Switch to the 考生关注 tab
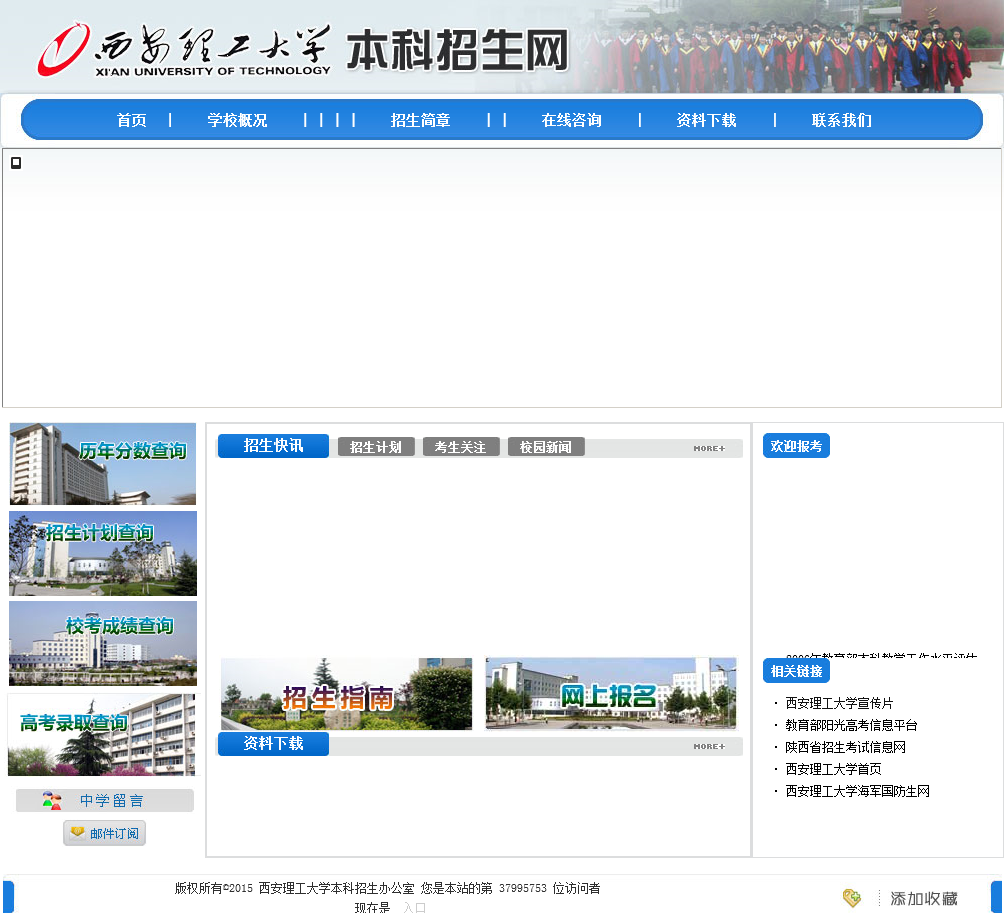 click(x=461, y=447)
